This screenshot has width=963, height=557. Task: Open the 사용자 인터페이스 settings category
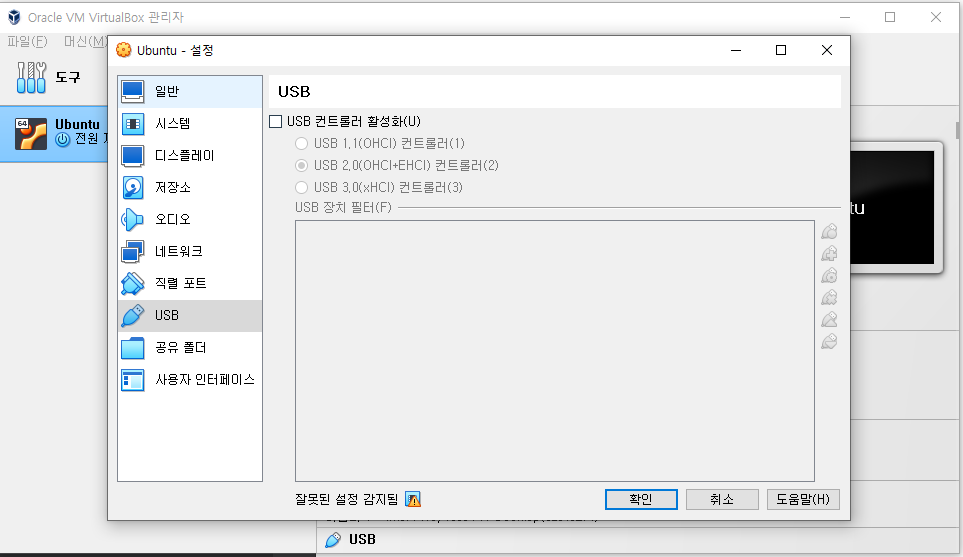(x=190, y=380)
